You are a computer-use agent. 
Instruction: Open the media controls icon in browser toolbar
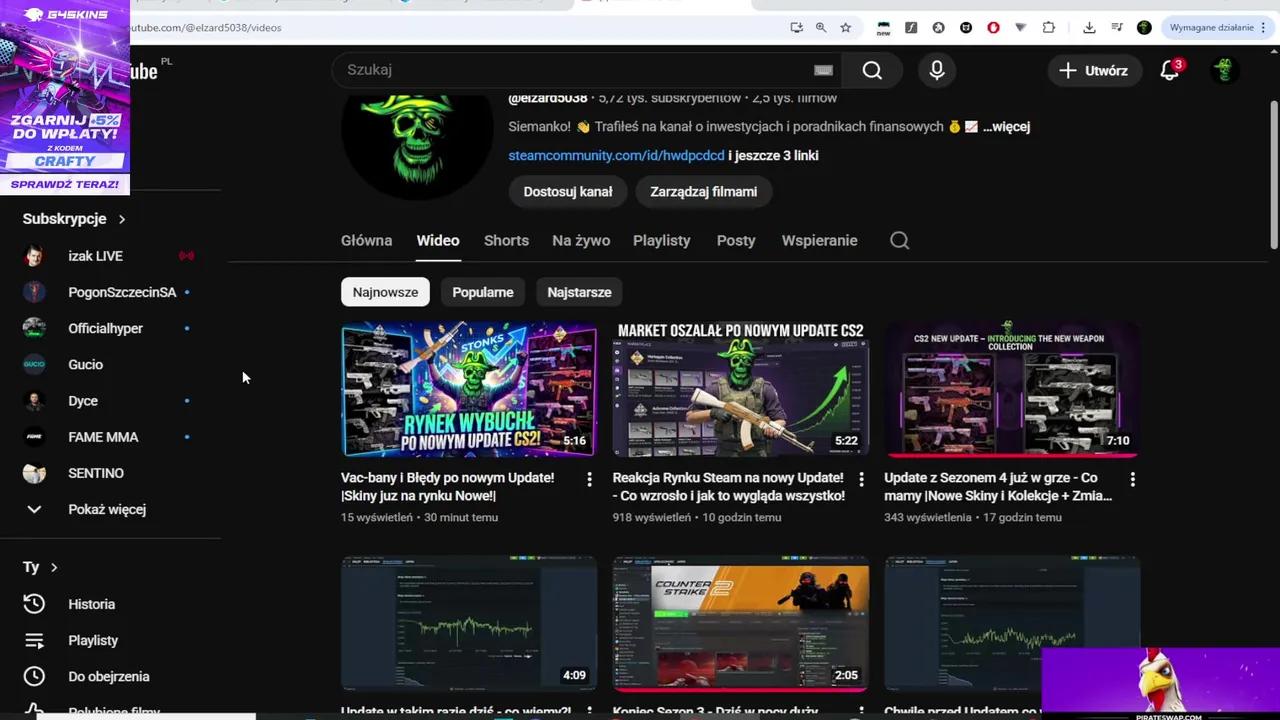click(1116, 28)
